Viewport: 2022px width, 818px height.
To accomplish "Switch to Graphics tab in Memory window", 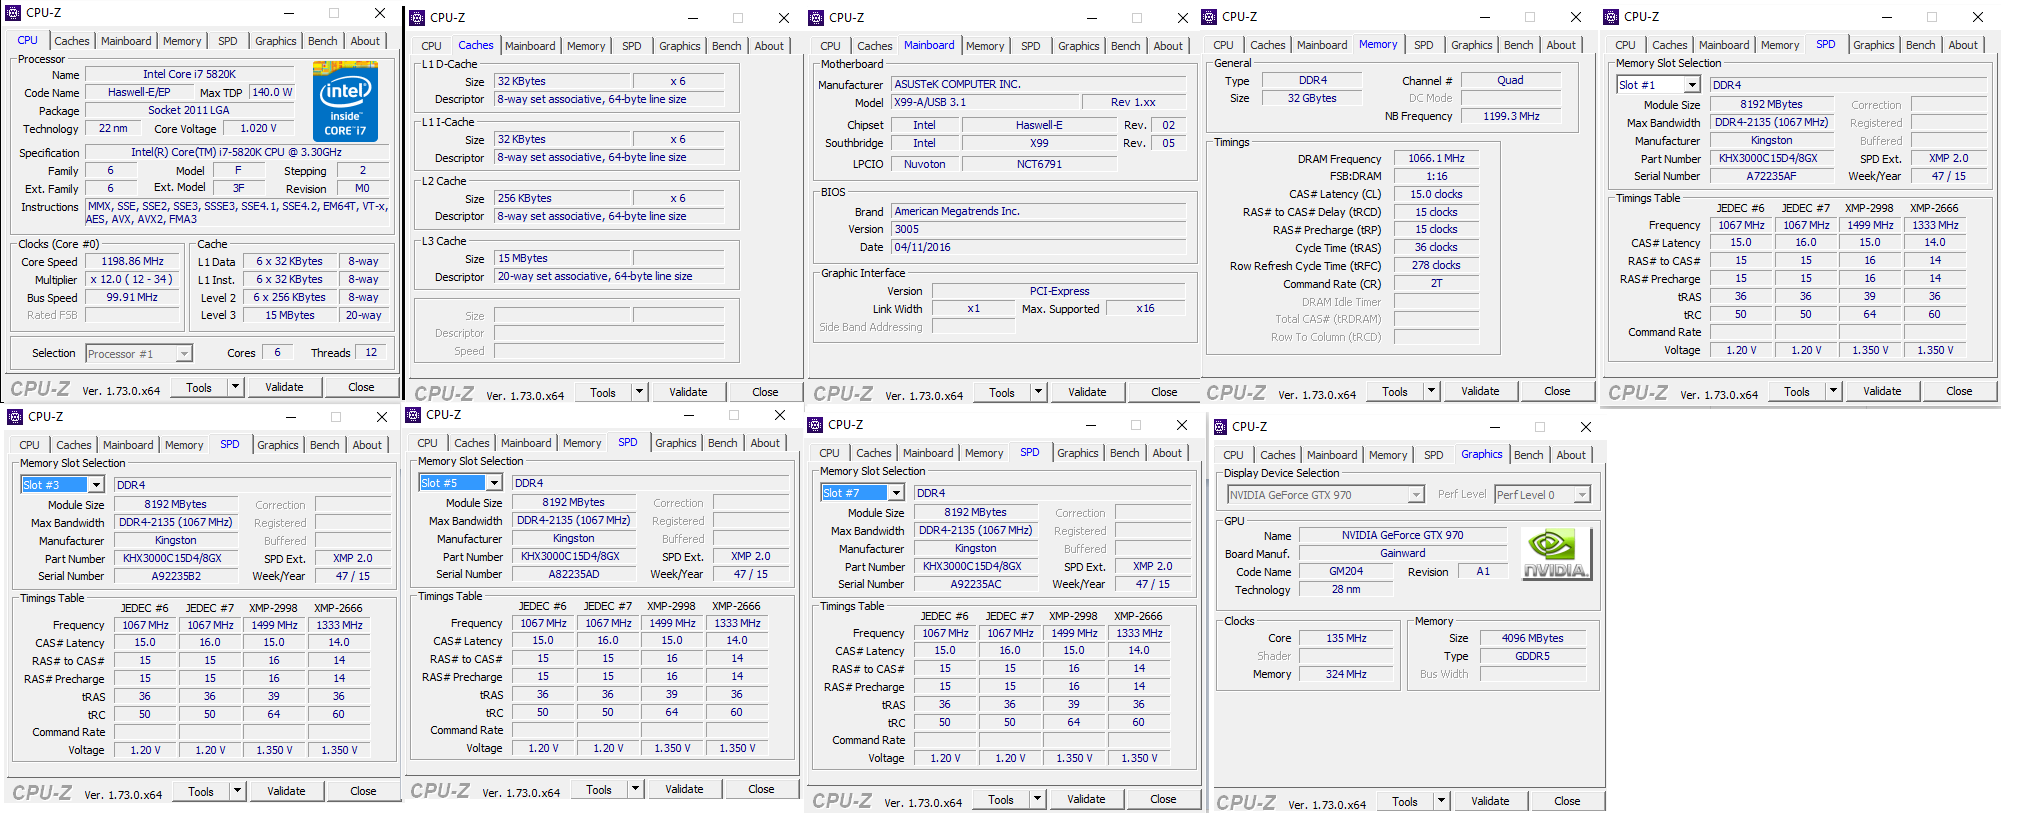I will [x=1472, y=45].
